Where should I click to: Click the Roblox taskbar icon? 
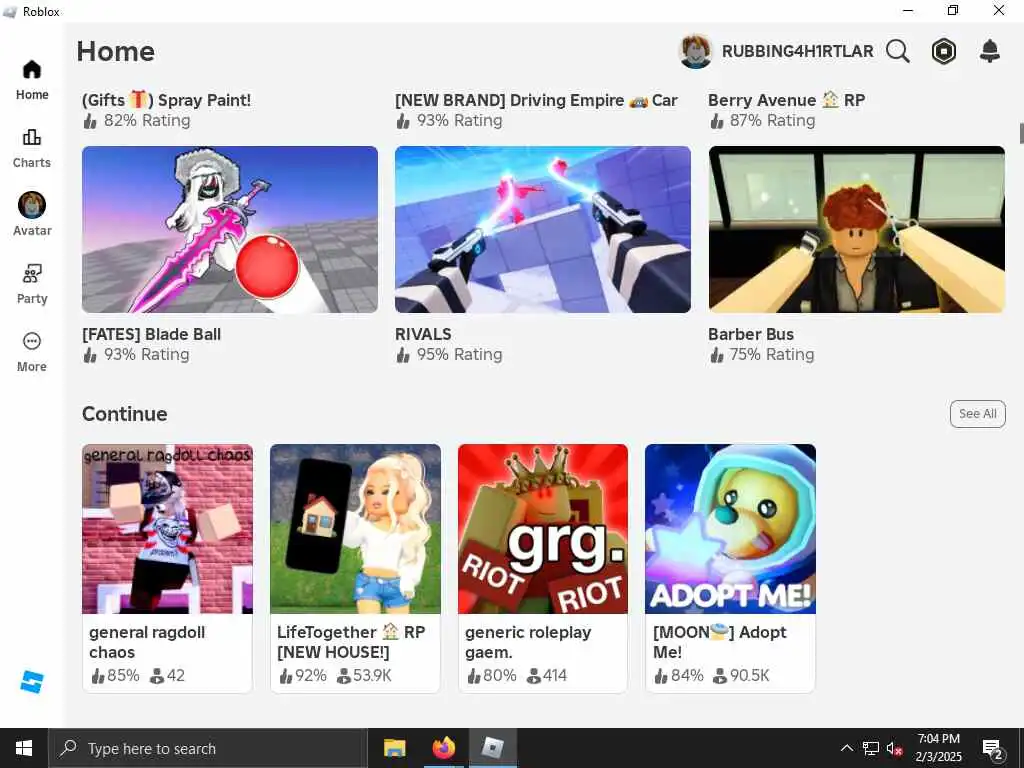(x=492, y=748)
